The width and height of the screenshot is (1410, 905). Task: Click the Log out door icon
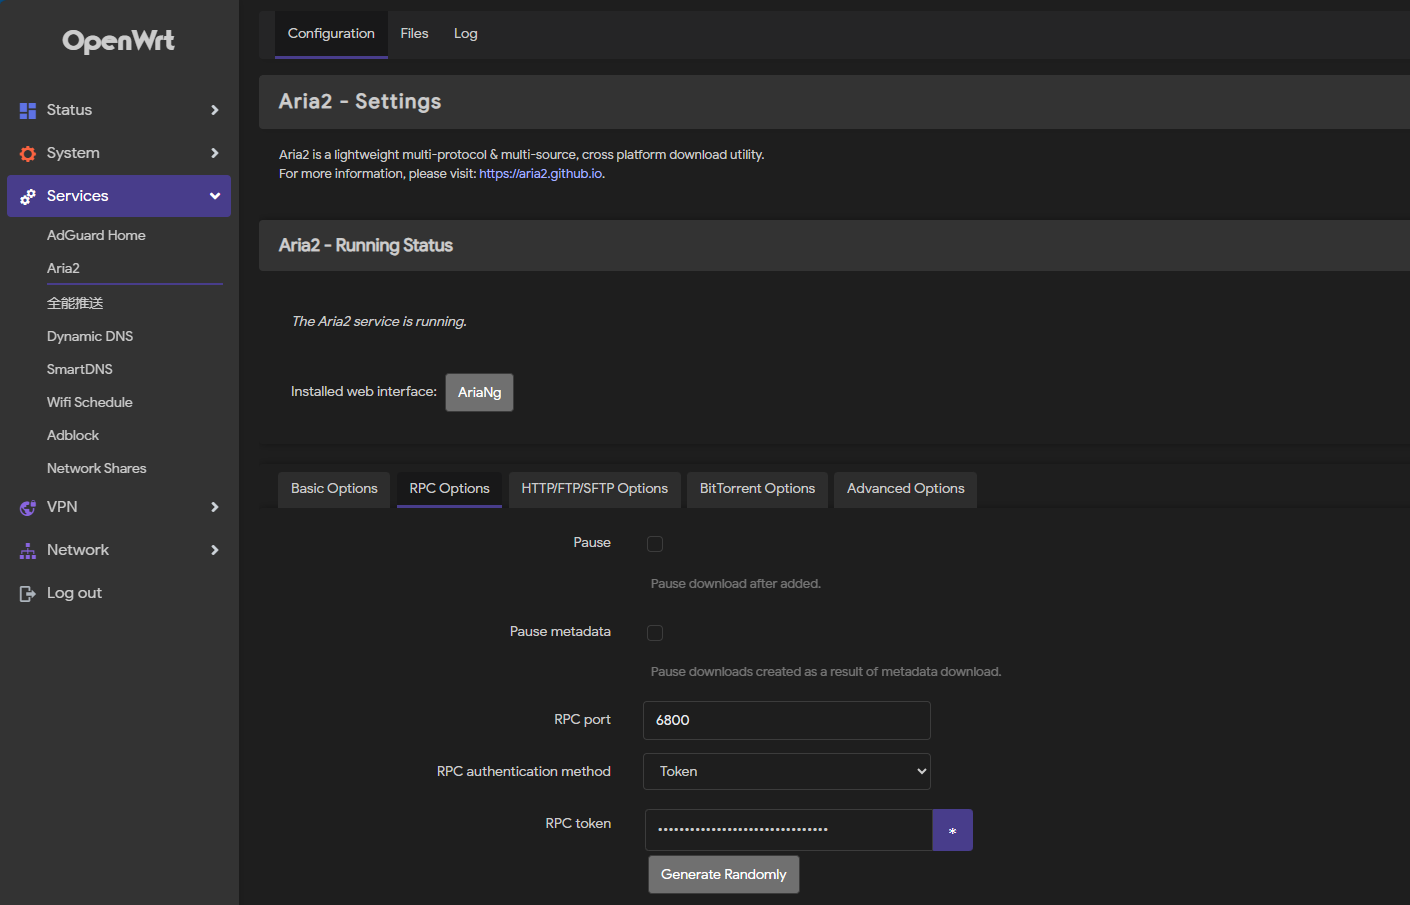pyautogui.click(x=28, y=594)
